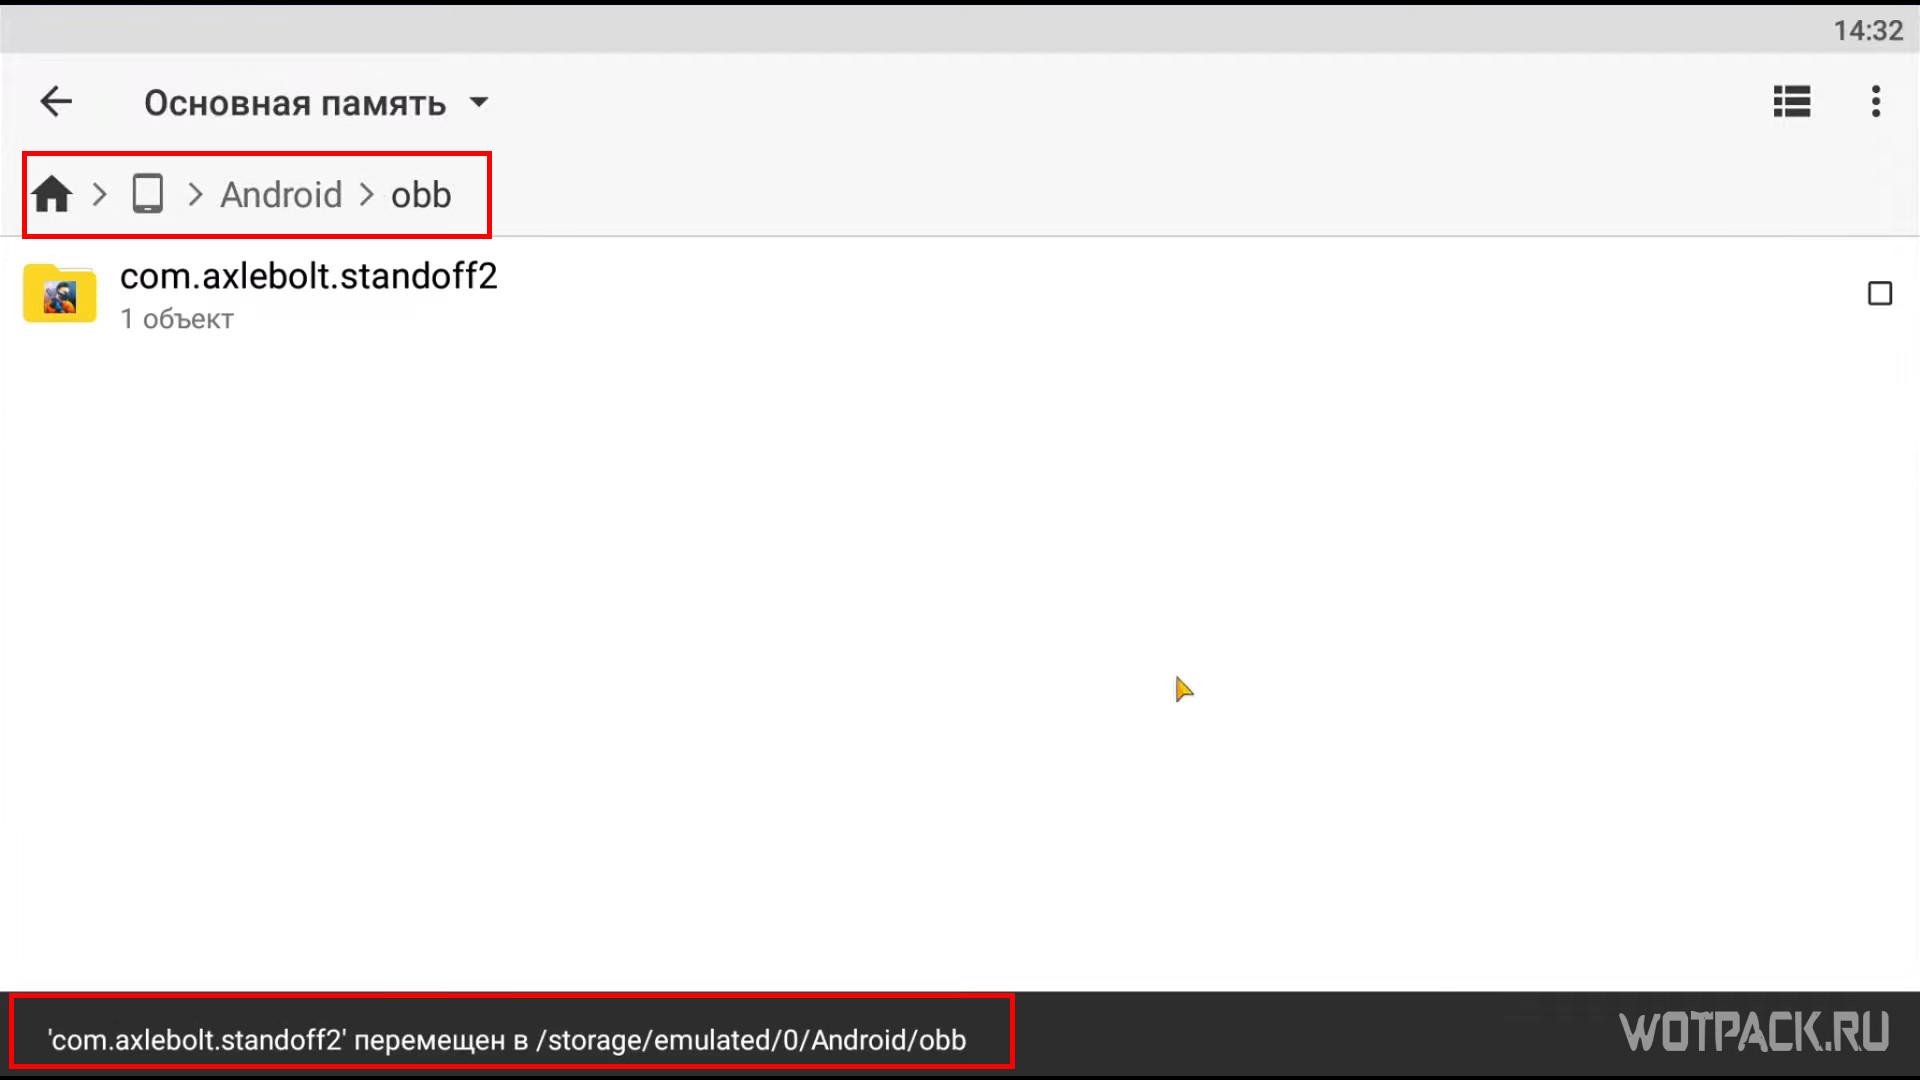The image size is (1920, 1080).
Task: Open the Основная память storage title
Action: 295,103
